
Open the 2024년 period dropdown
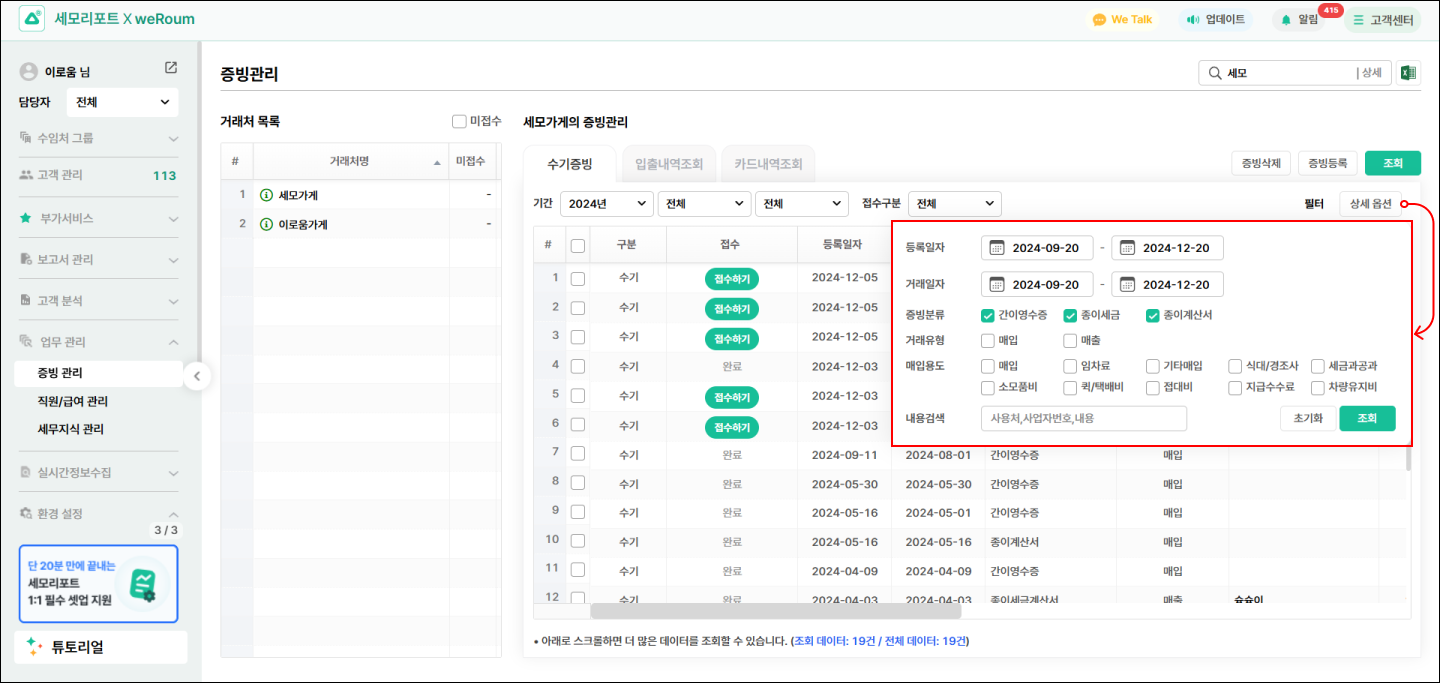coord(606,204)
